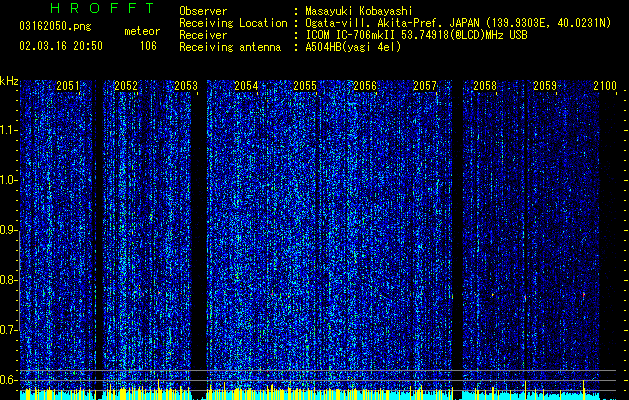Click the 1.1 kHz axis tick label
629x400 pixels.
(x=9, y=130)
